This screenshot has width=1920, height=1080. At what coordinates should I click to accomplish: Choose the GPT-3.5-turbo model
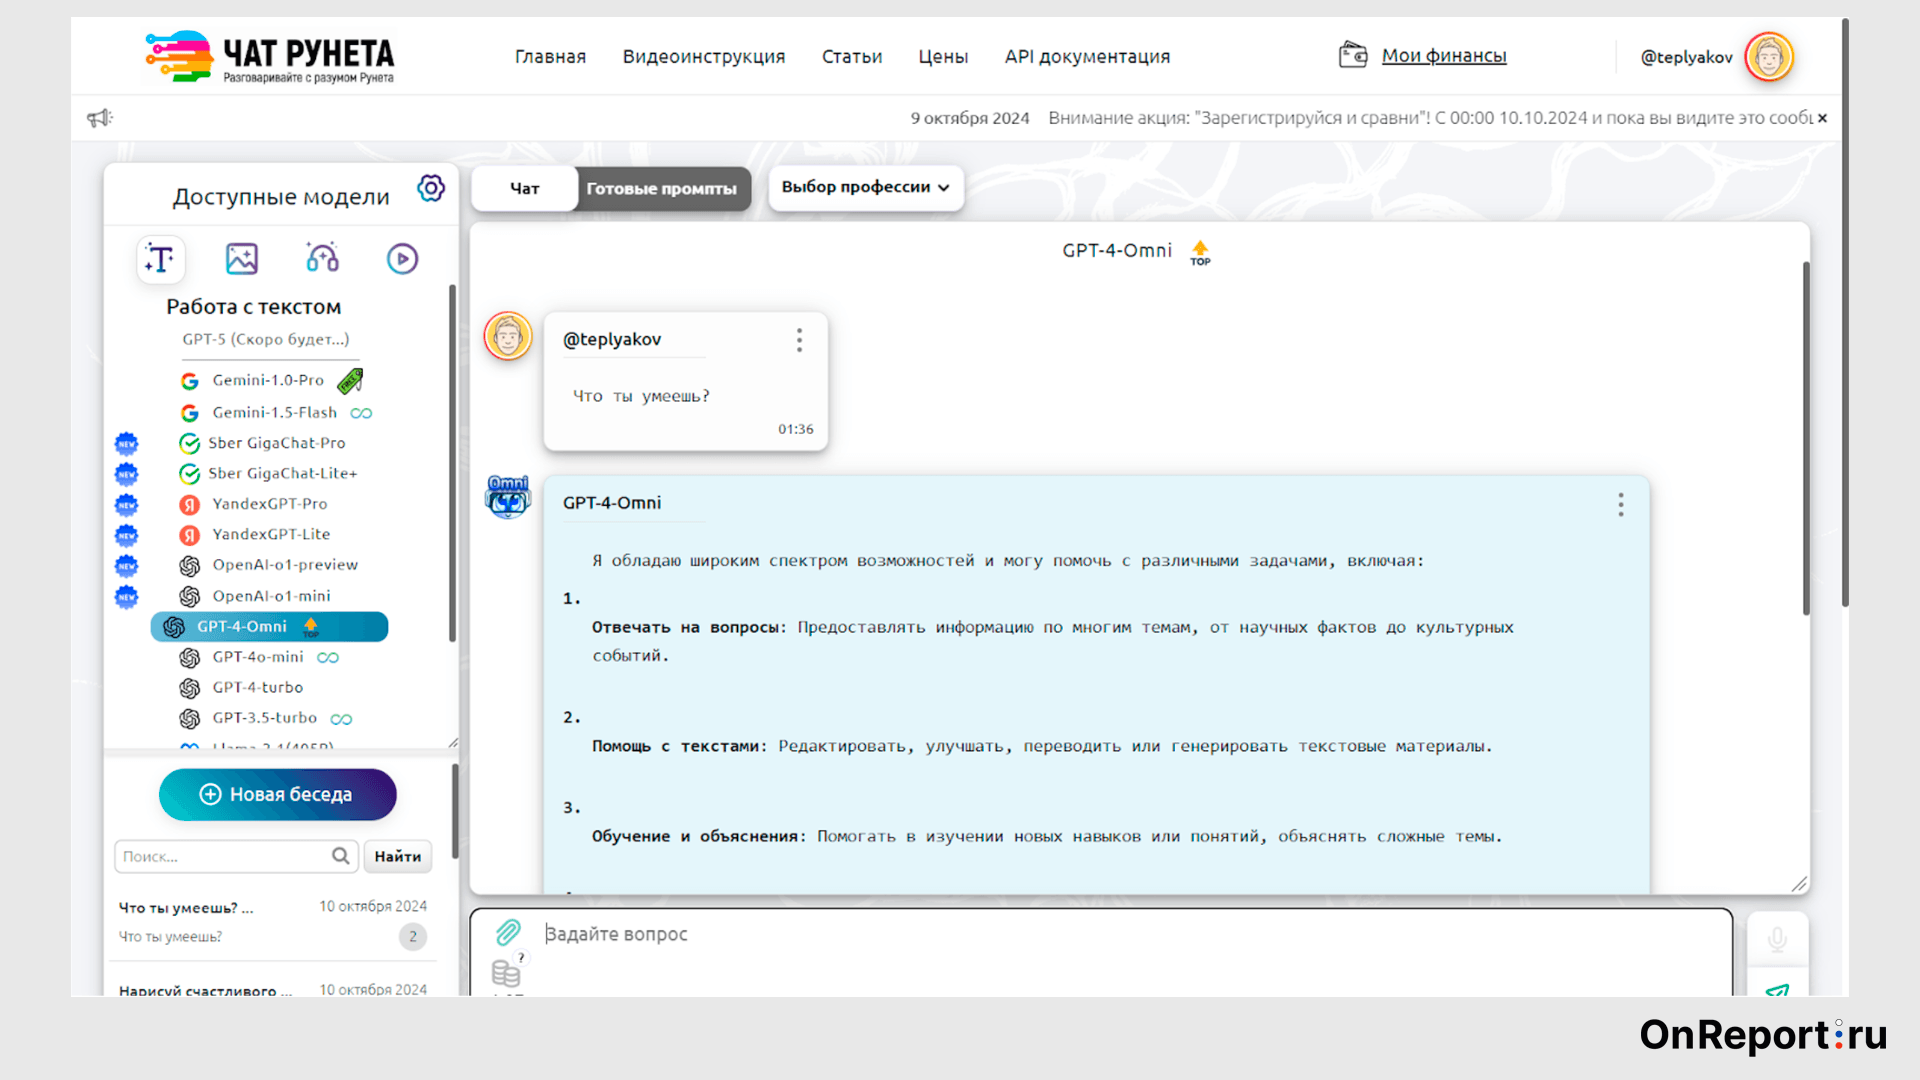tap(264, 718)
